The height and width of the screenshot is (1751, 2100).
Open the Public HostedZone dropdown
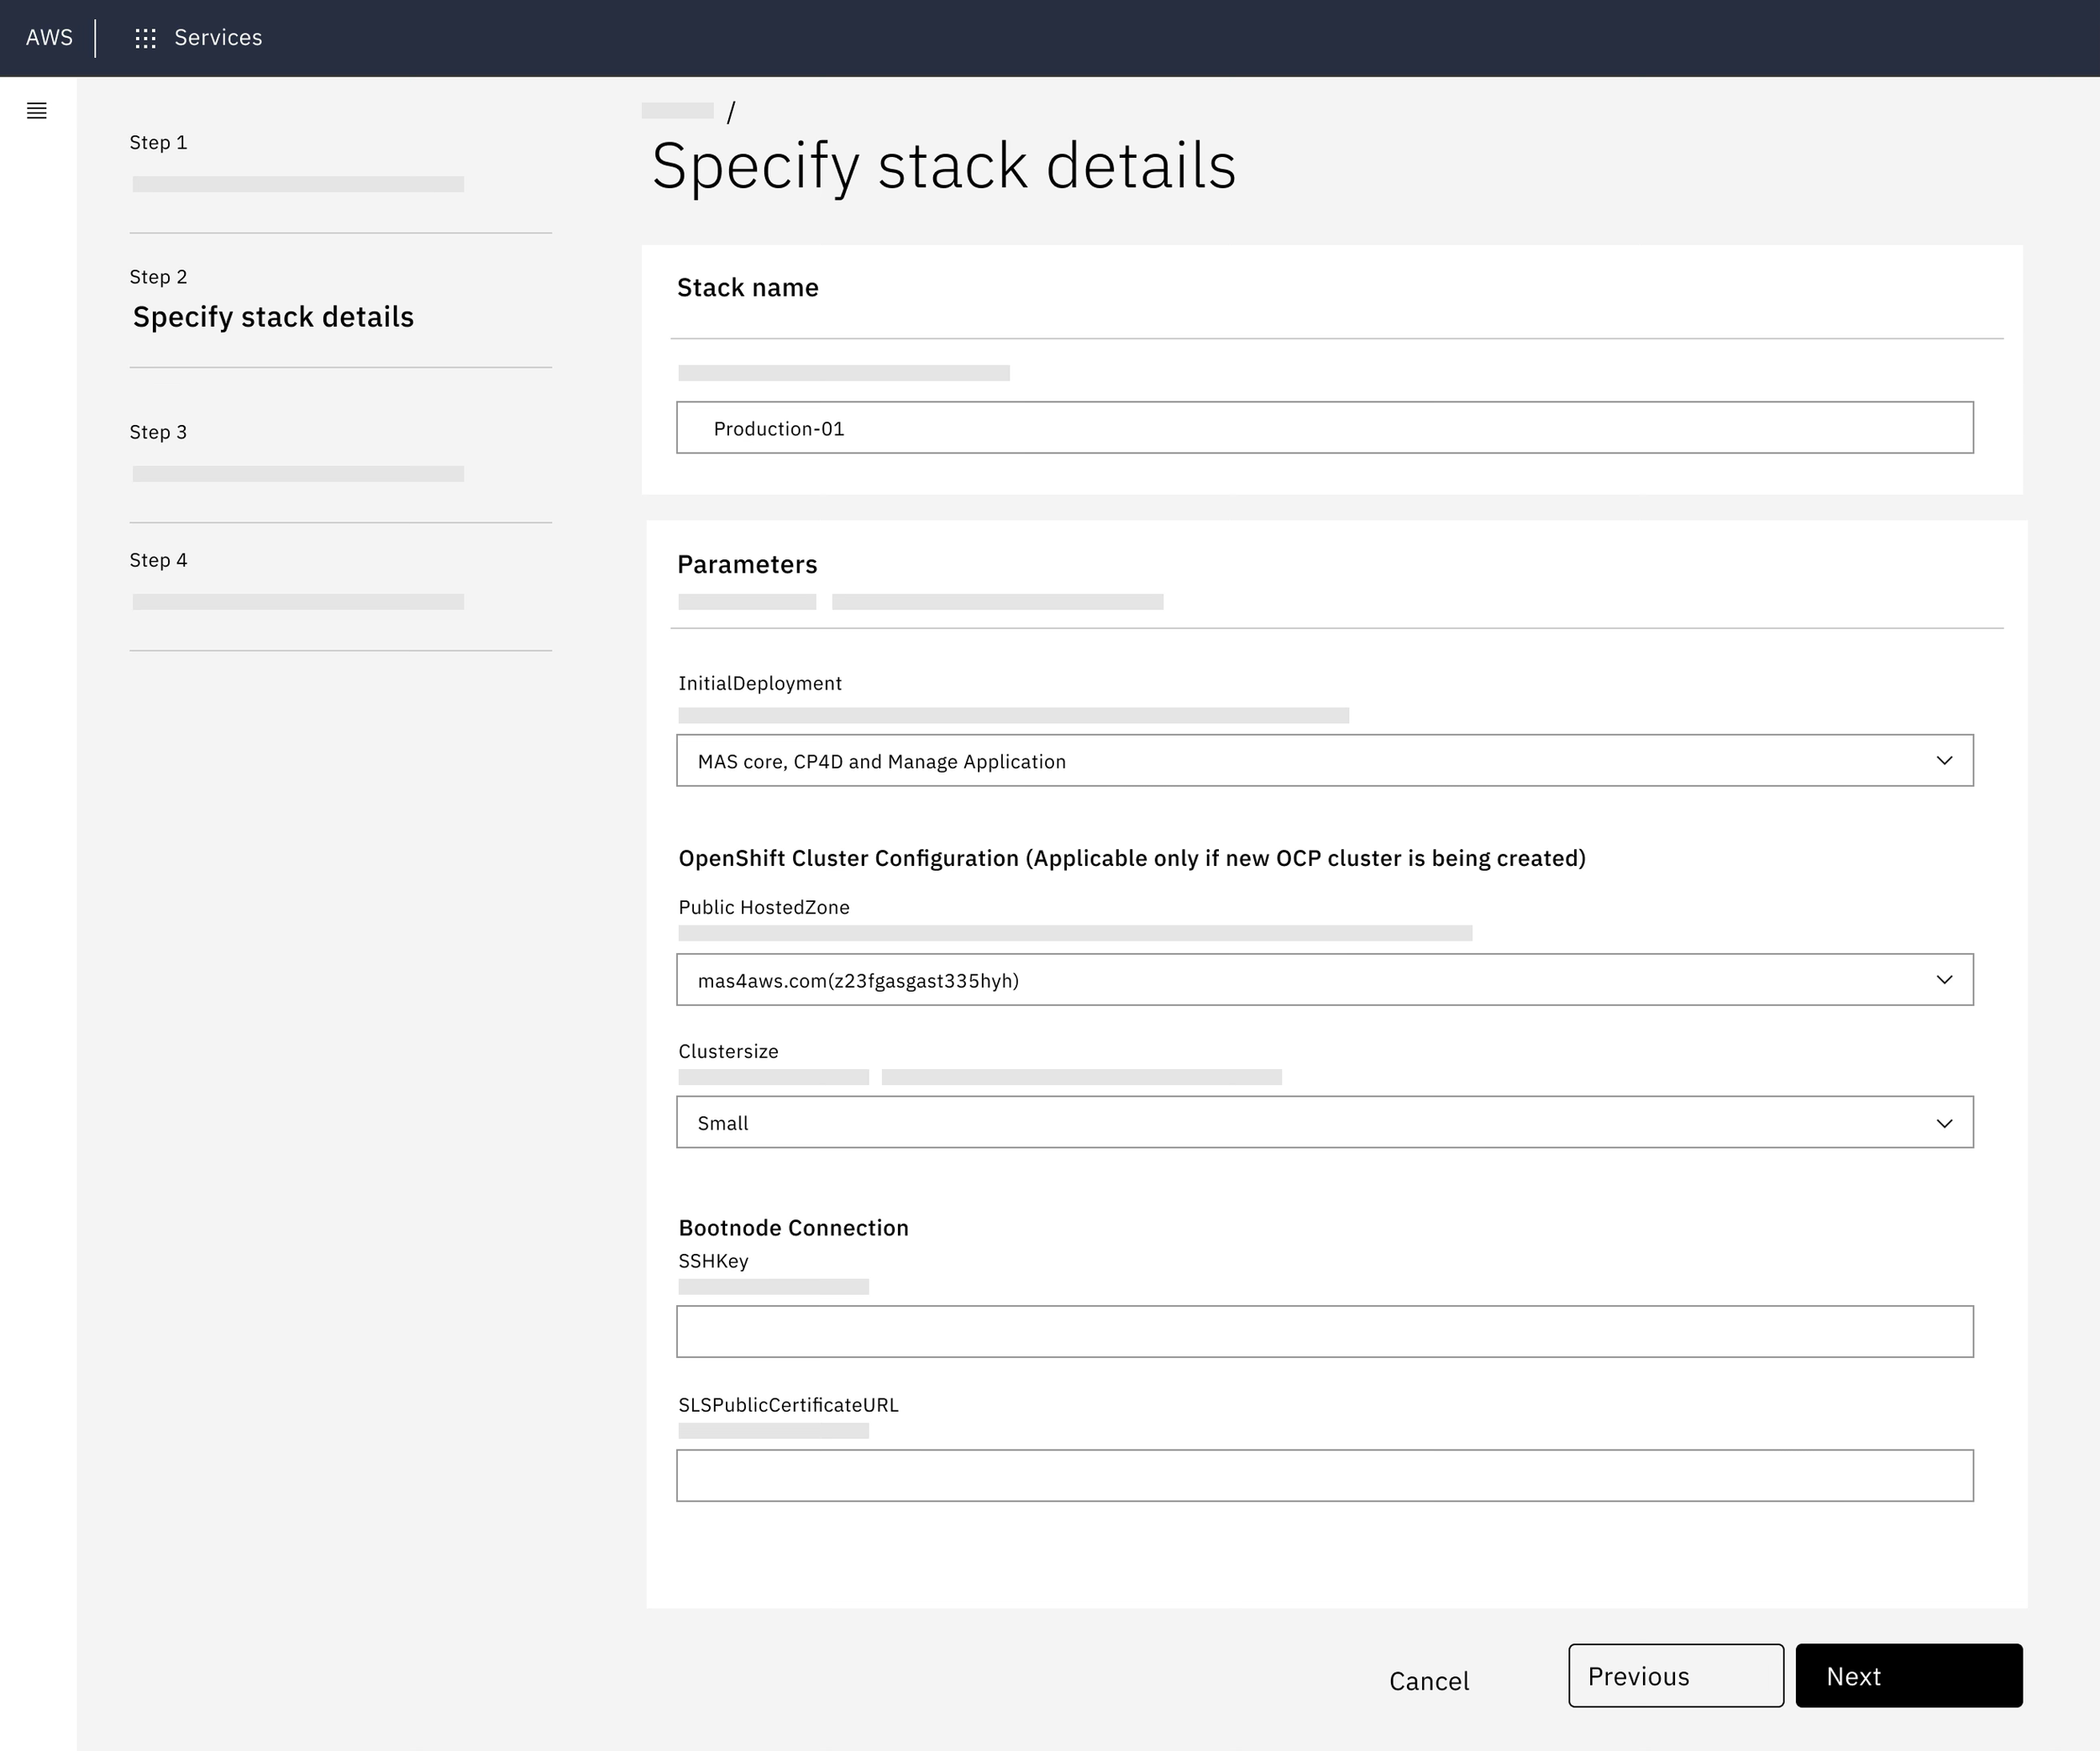1325,980
